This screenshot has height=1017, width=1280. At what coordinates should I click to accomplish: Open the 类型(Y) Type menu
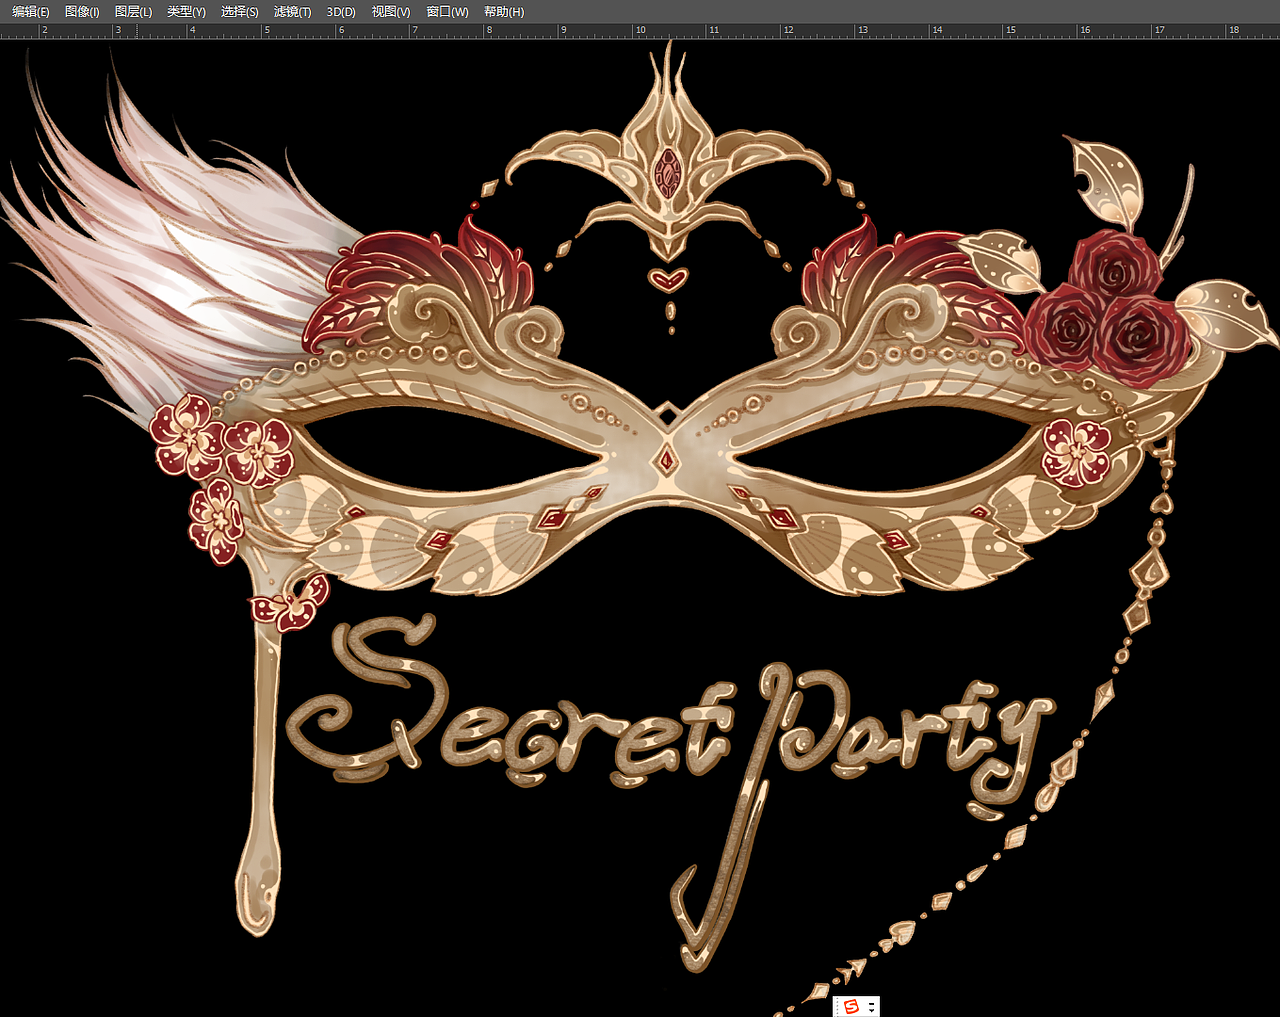[x=186, y=11]
